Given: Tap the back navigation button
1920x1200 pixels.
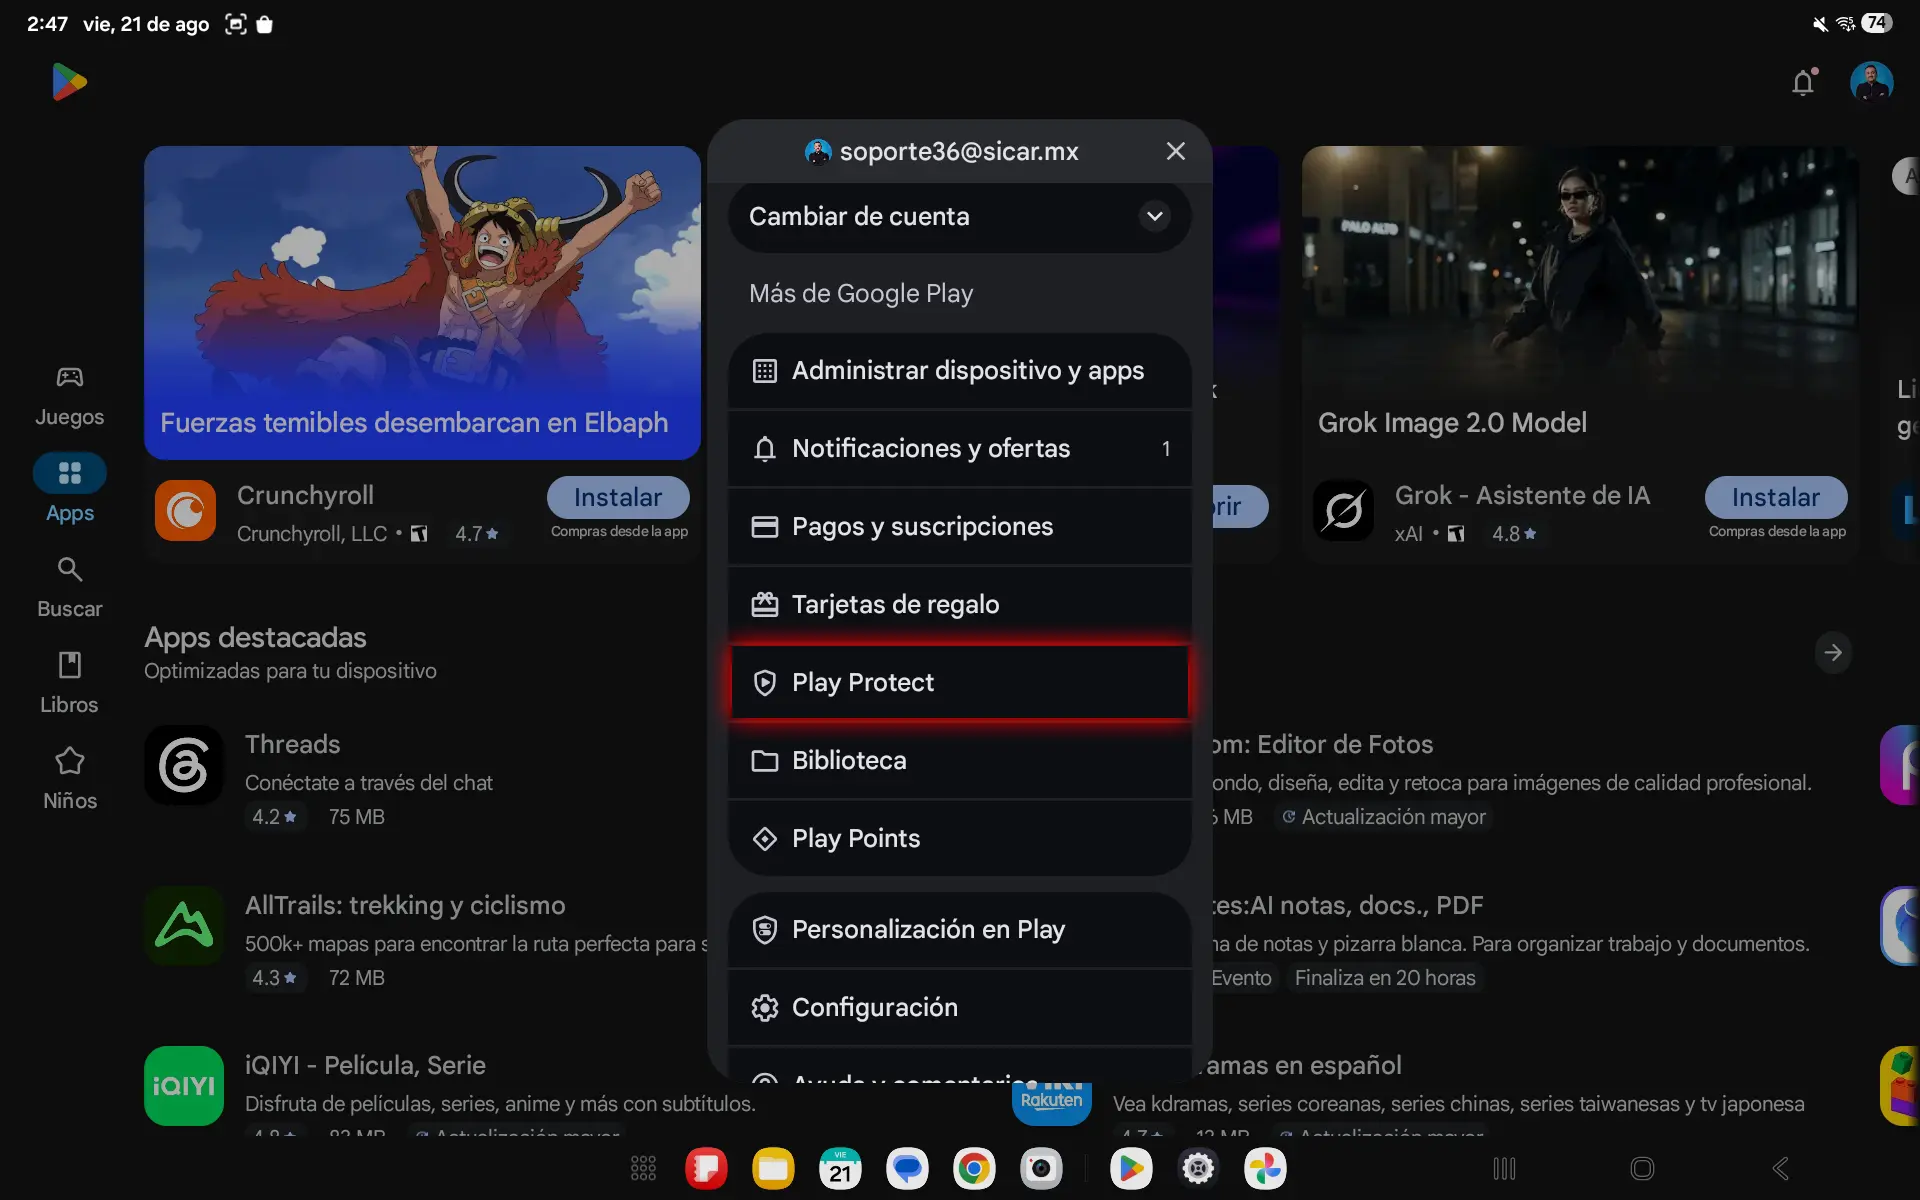Looking at the screenshot, I should (x=1780, y=1168).
